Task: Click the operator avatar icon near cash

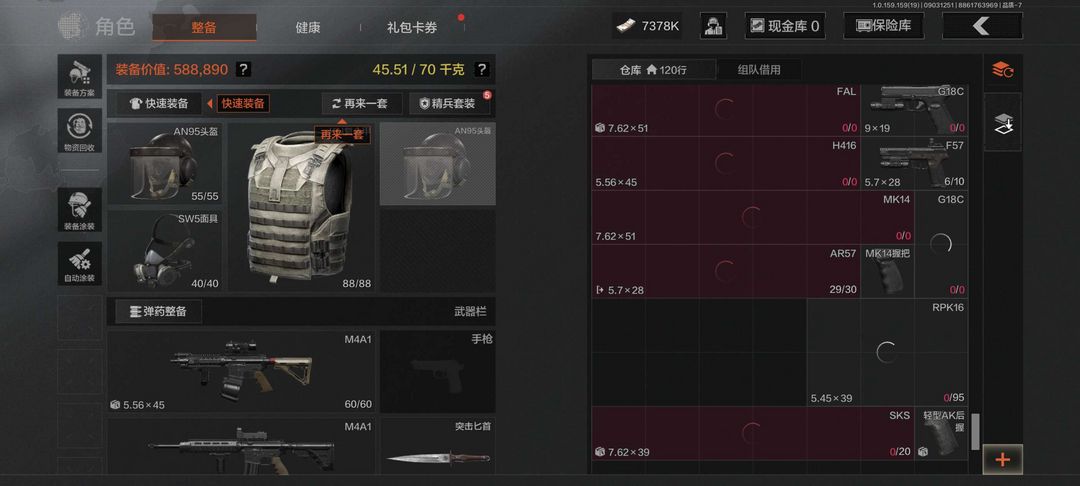Action: coord(714,26)
